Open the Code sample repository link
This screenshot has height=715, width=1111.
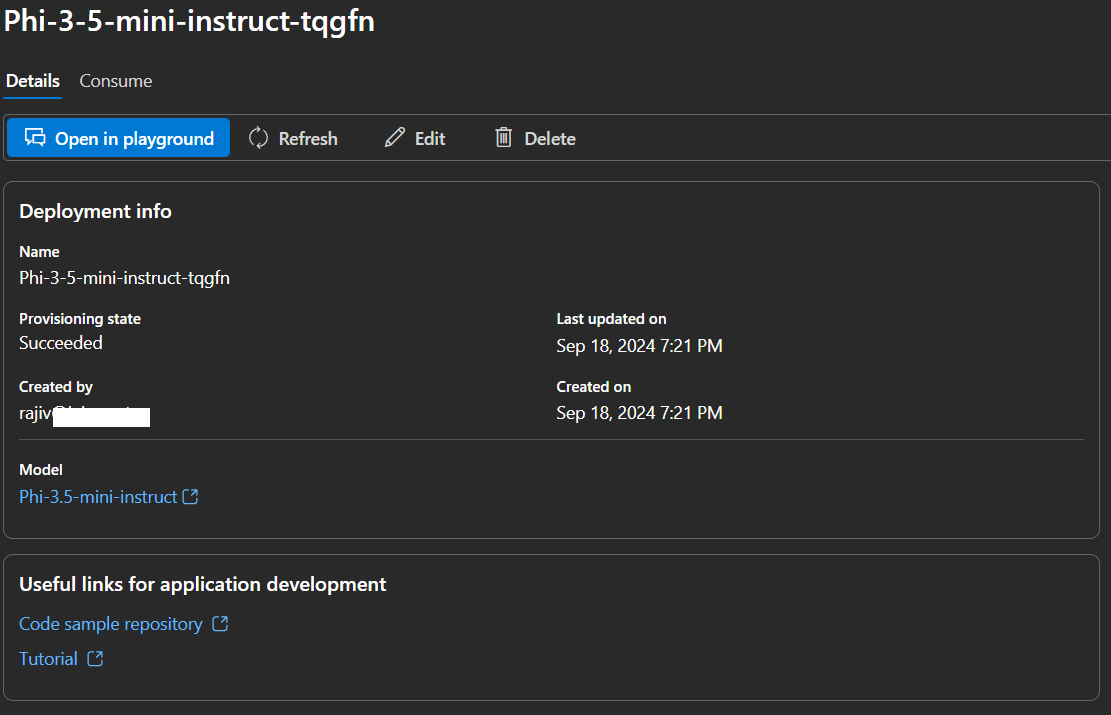[111, 624]
